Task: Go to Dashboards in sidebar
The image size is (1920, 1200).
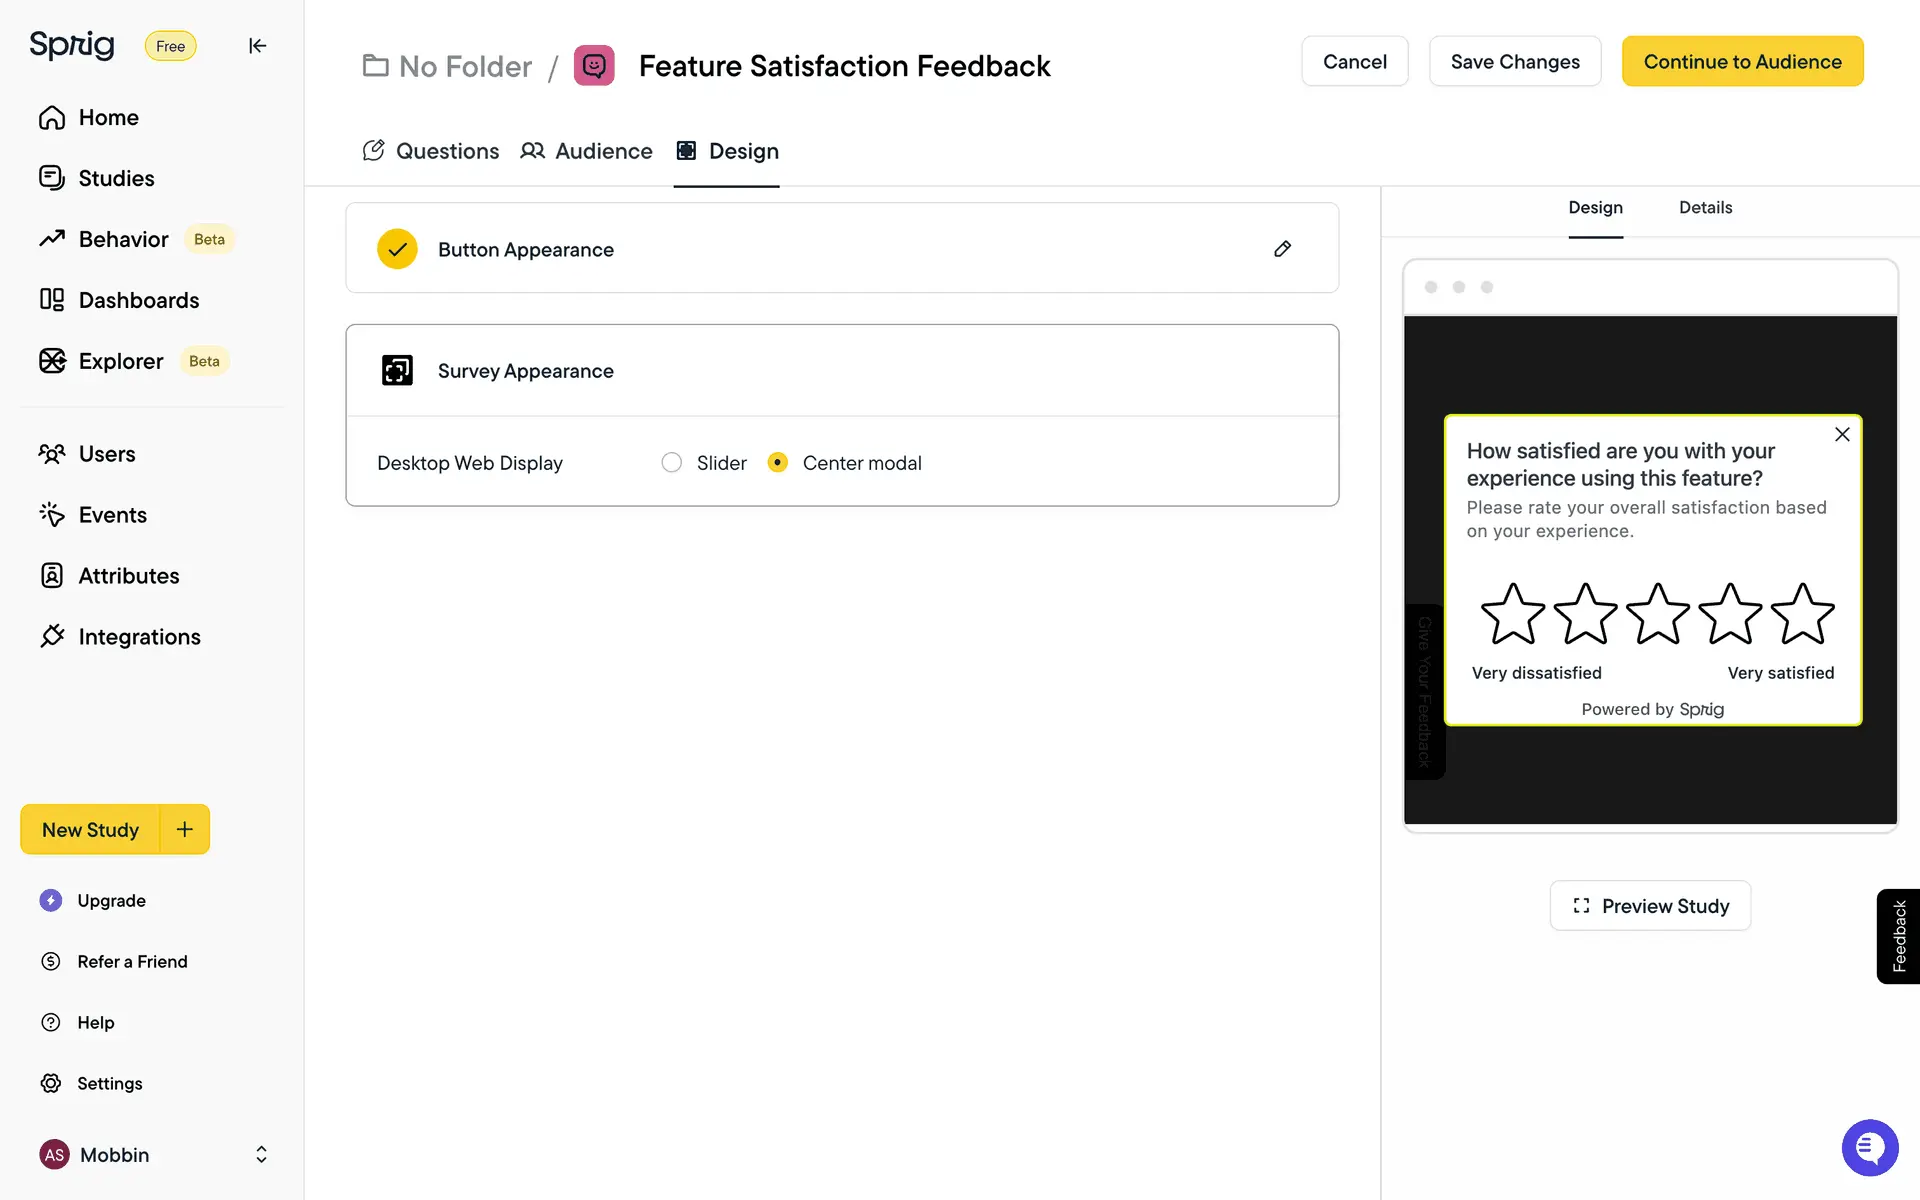Action: click(x=138, y=300)
